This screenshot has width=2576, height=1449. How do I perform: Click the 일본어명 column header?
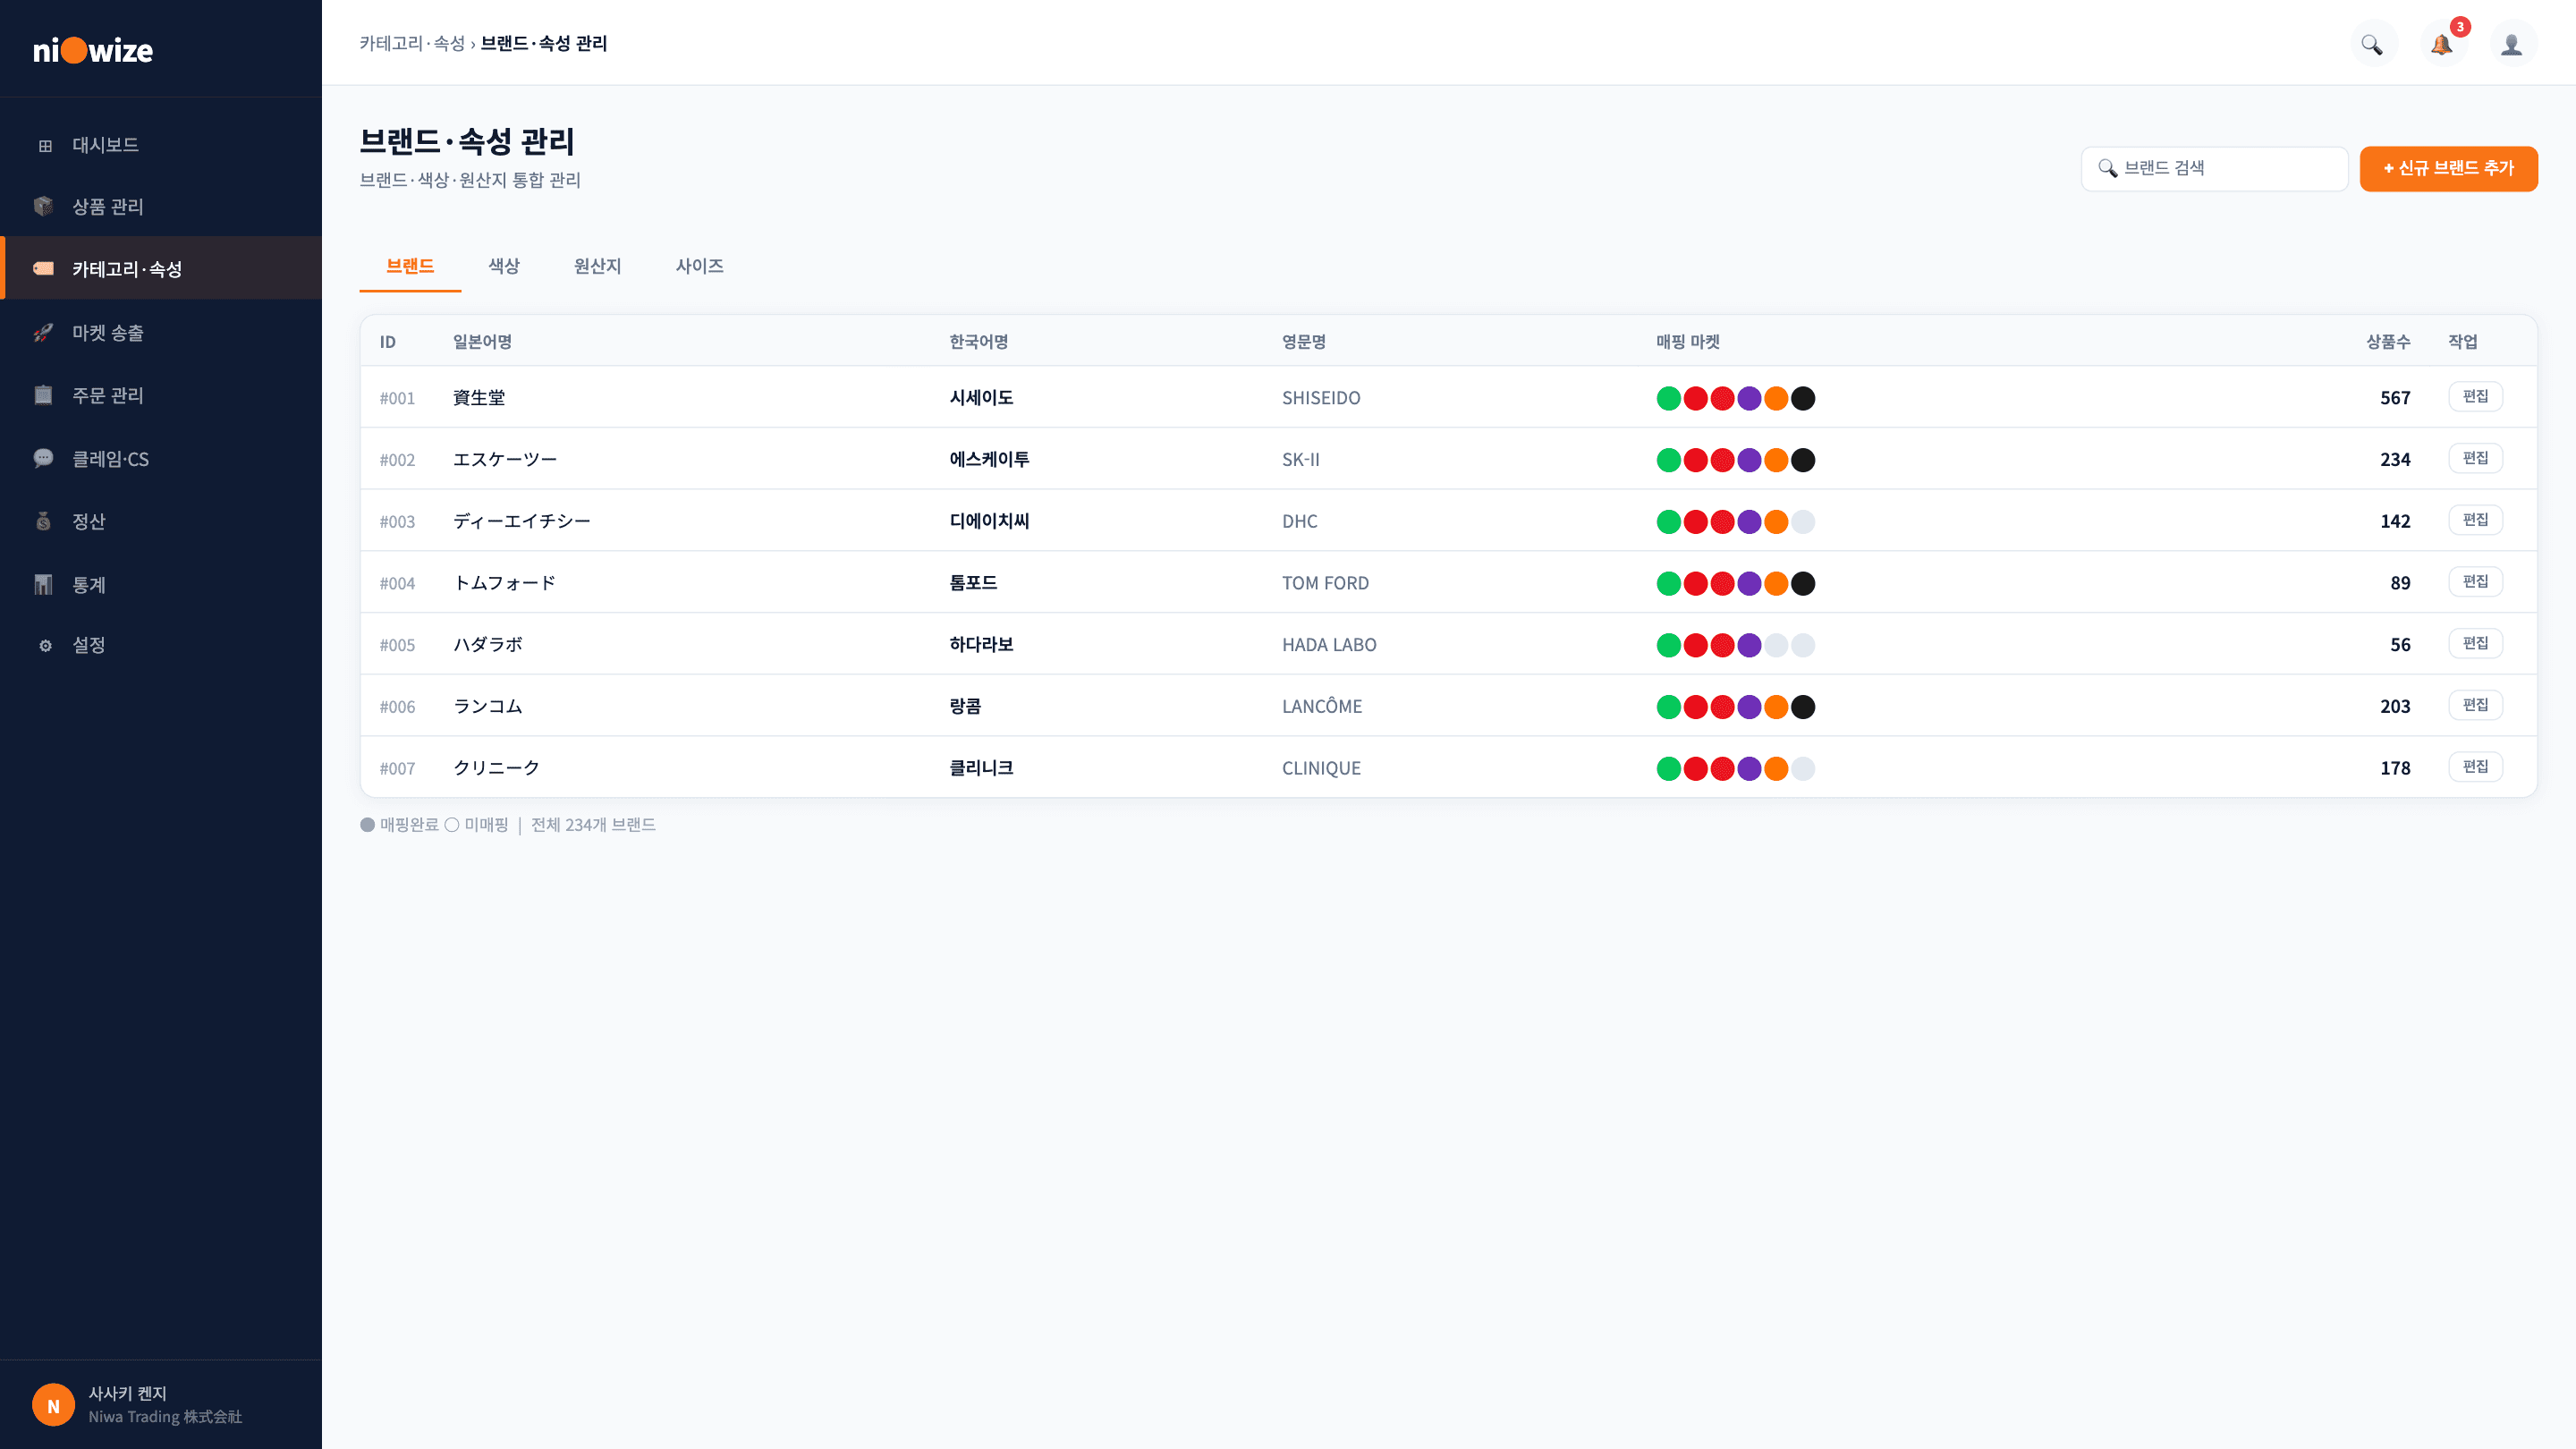click(483, 342)
